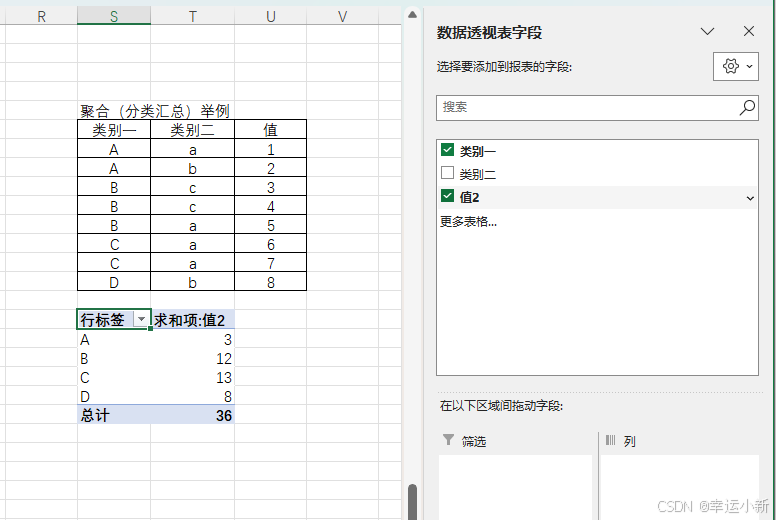Select the grand total cell 36
776x520 pixels.
pyautogui.click(x=193, y=415)
